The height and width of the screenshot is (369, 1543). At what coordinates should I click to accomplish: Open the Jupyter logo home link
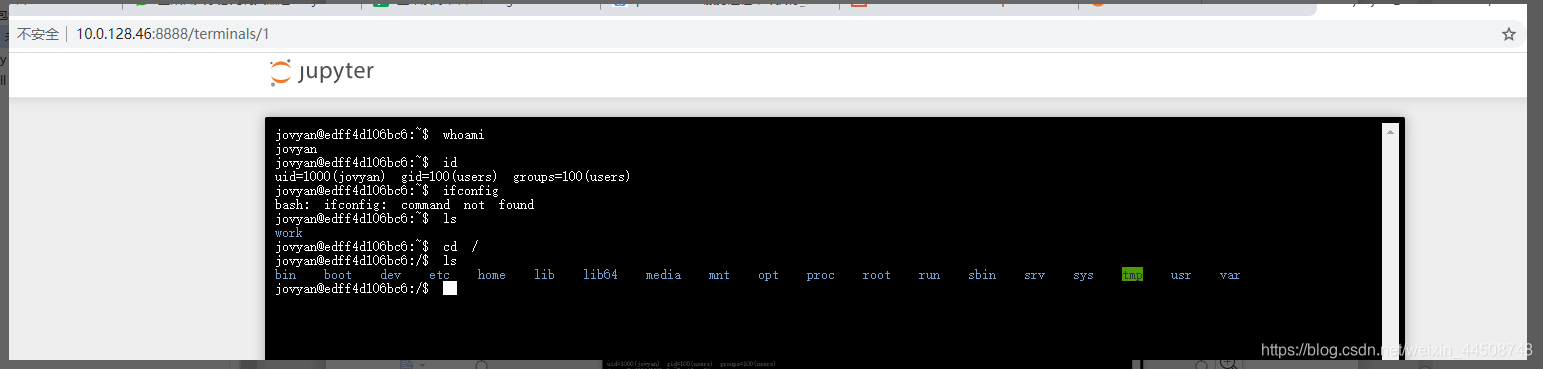322,73
